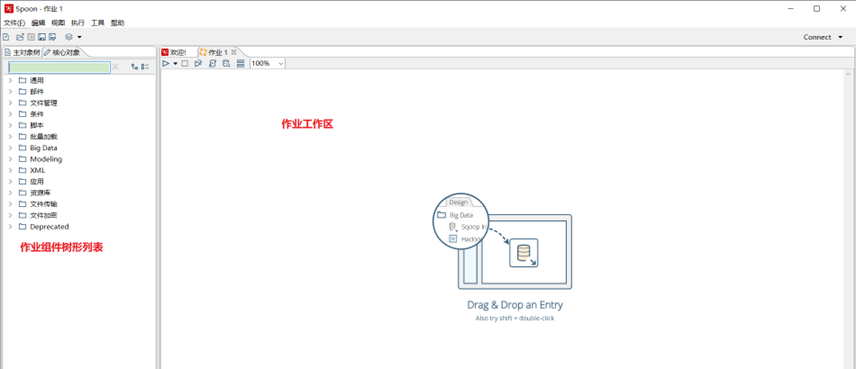
Task: Open the 100% zoom dropdown
Action: pos(268,63)
